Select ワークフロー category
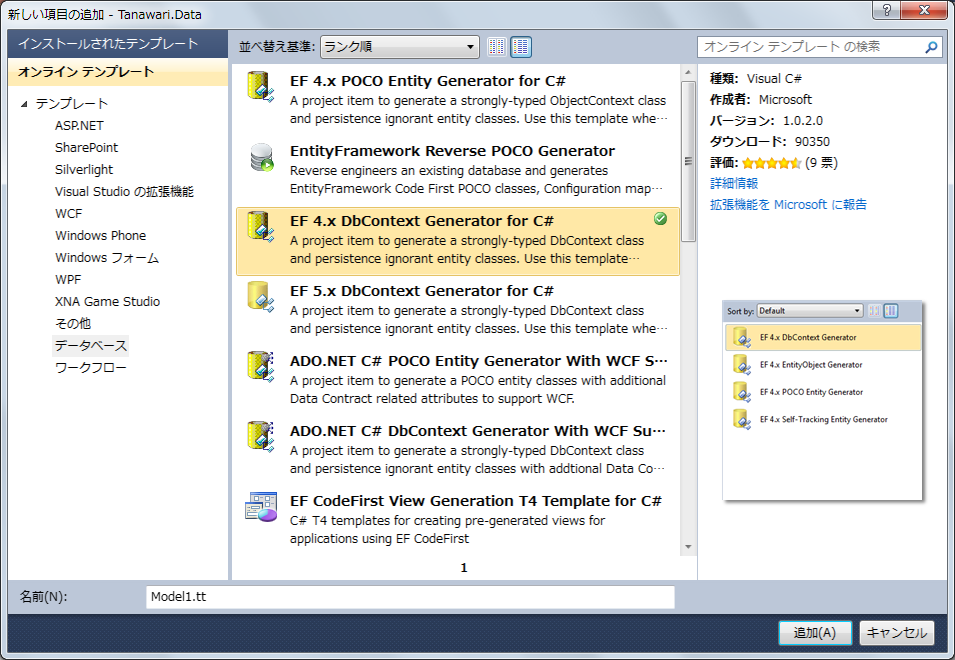Image resolution: width=955 pixels, height=660 pixels. pos(91,368)
